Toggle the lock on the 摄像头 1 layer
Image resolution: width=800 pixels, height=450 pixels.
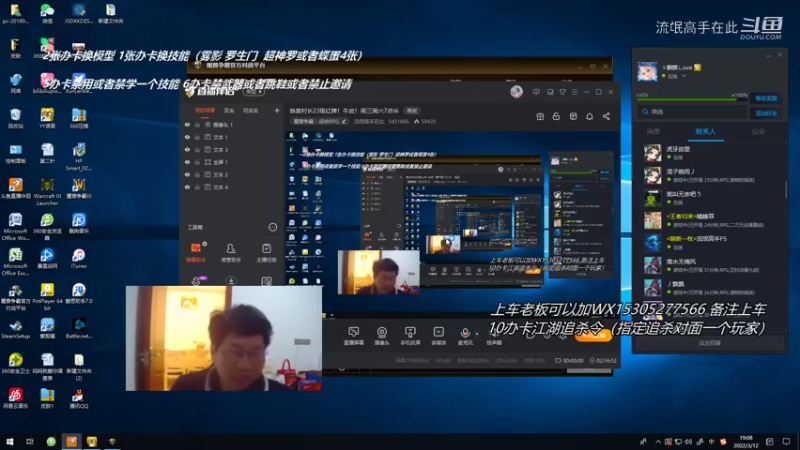(197, 124)
